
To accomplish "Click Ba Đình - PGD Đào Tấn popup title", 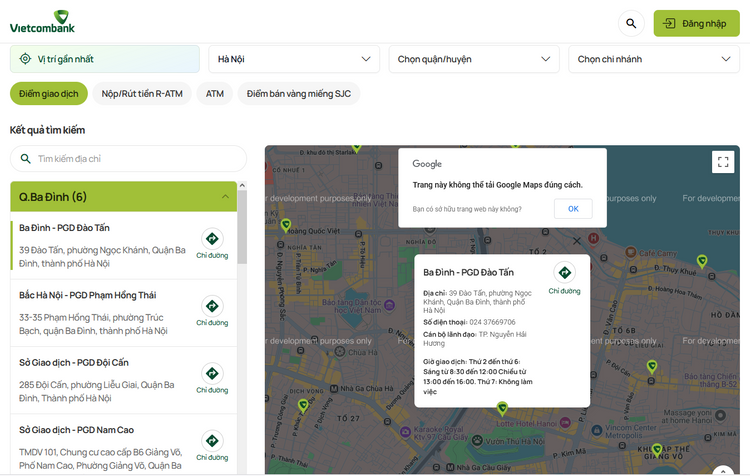I will [x=468, y=273].
